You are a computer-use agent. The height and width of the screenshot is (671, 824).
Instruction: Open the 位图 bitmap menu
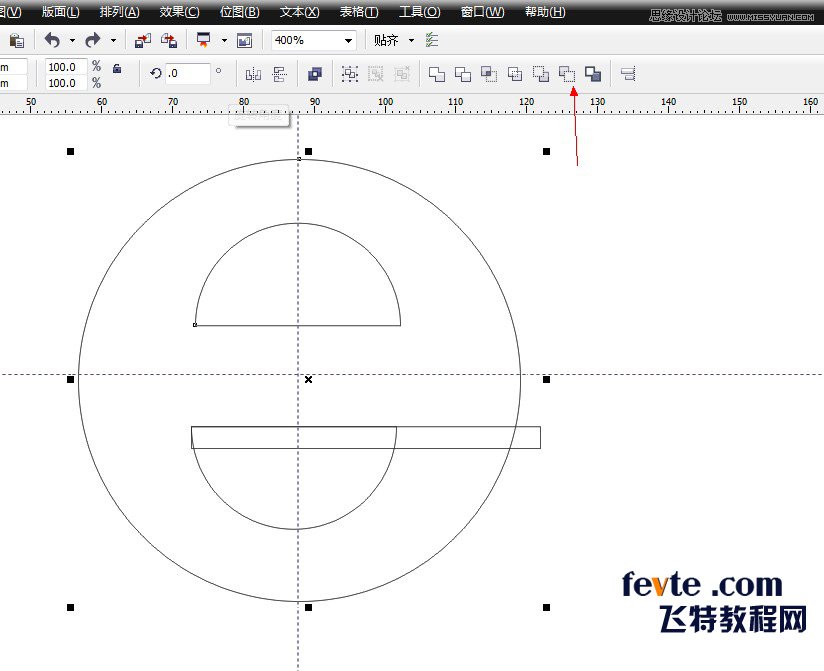[x=238, y=12]
